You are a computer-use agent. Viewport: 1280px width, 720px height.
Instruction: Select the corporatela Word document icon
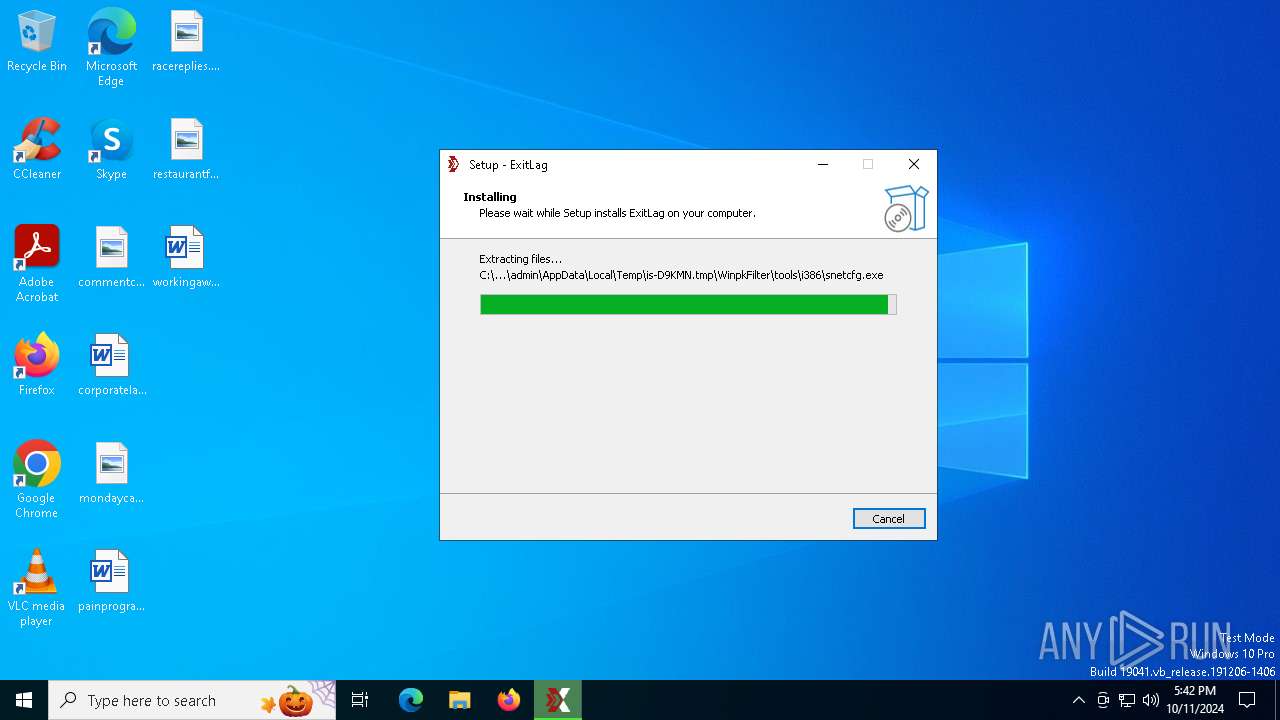111,365
